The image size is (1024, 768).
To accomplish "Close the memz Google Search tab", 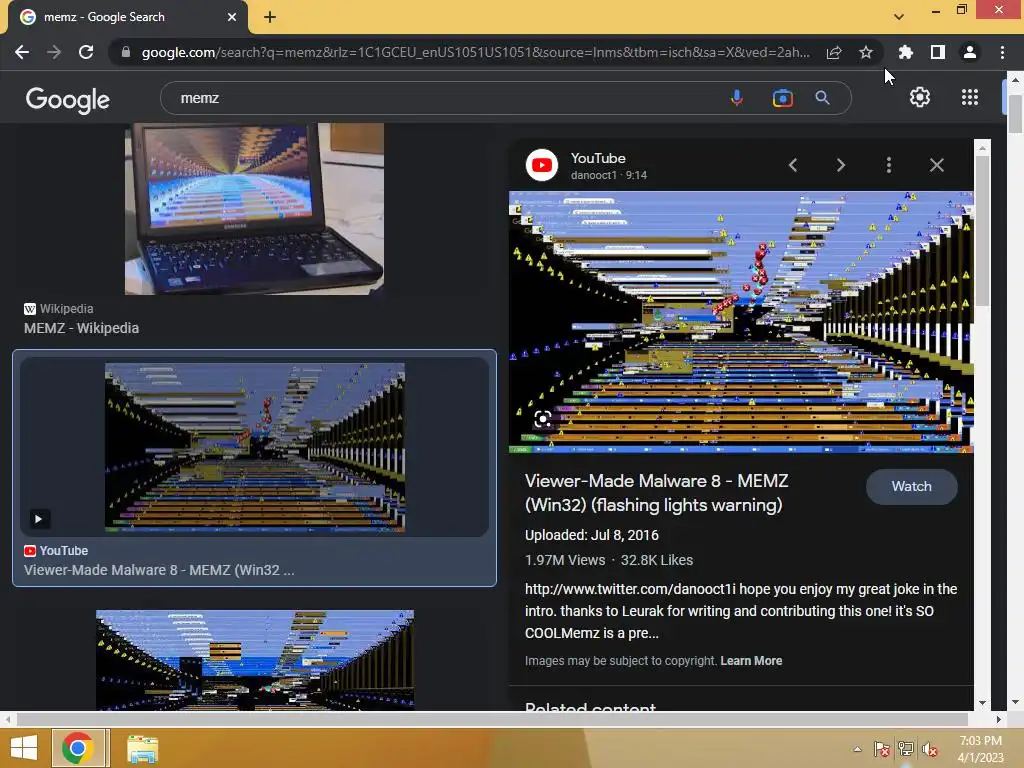I will click(x=232, y=17).
